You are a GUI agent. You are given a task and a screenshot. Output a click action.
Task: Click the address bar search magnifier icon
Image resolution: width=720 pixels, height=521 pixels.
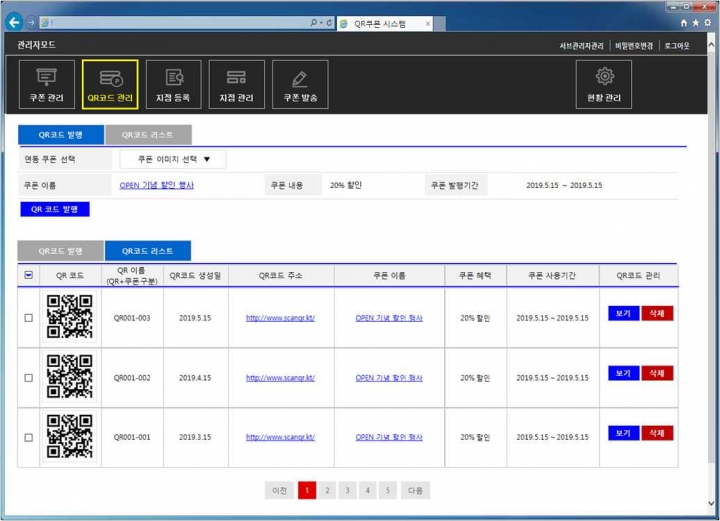coord(314,22)
